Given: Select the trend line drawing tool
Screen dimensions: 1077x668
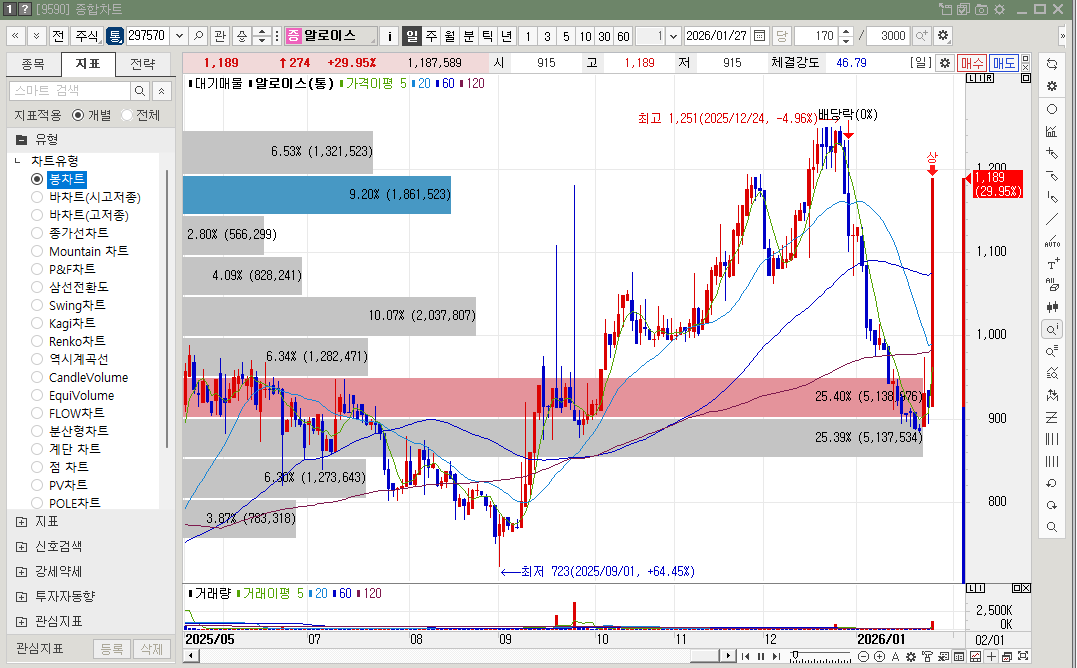Looking at the screenshot, I should (1052, 219).
